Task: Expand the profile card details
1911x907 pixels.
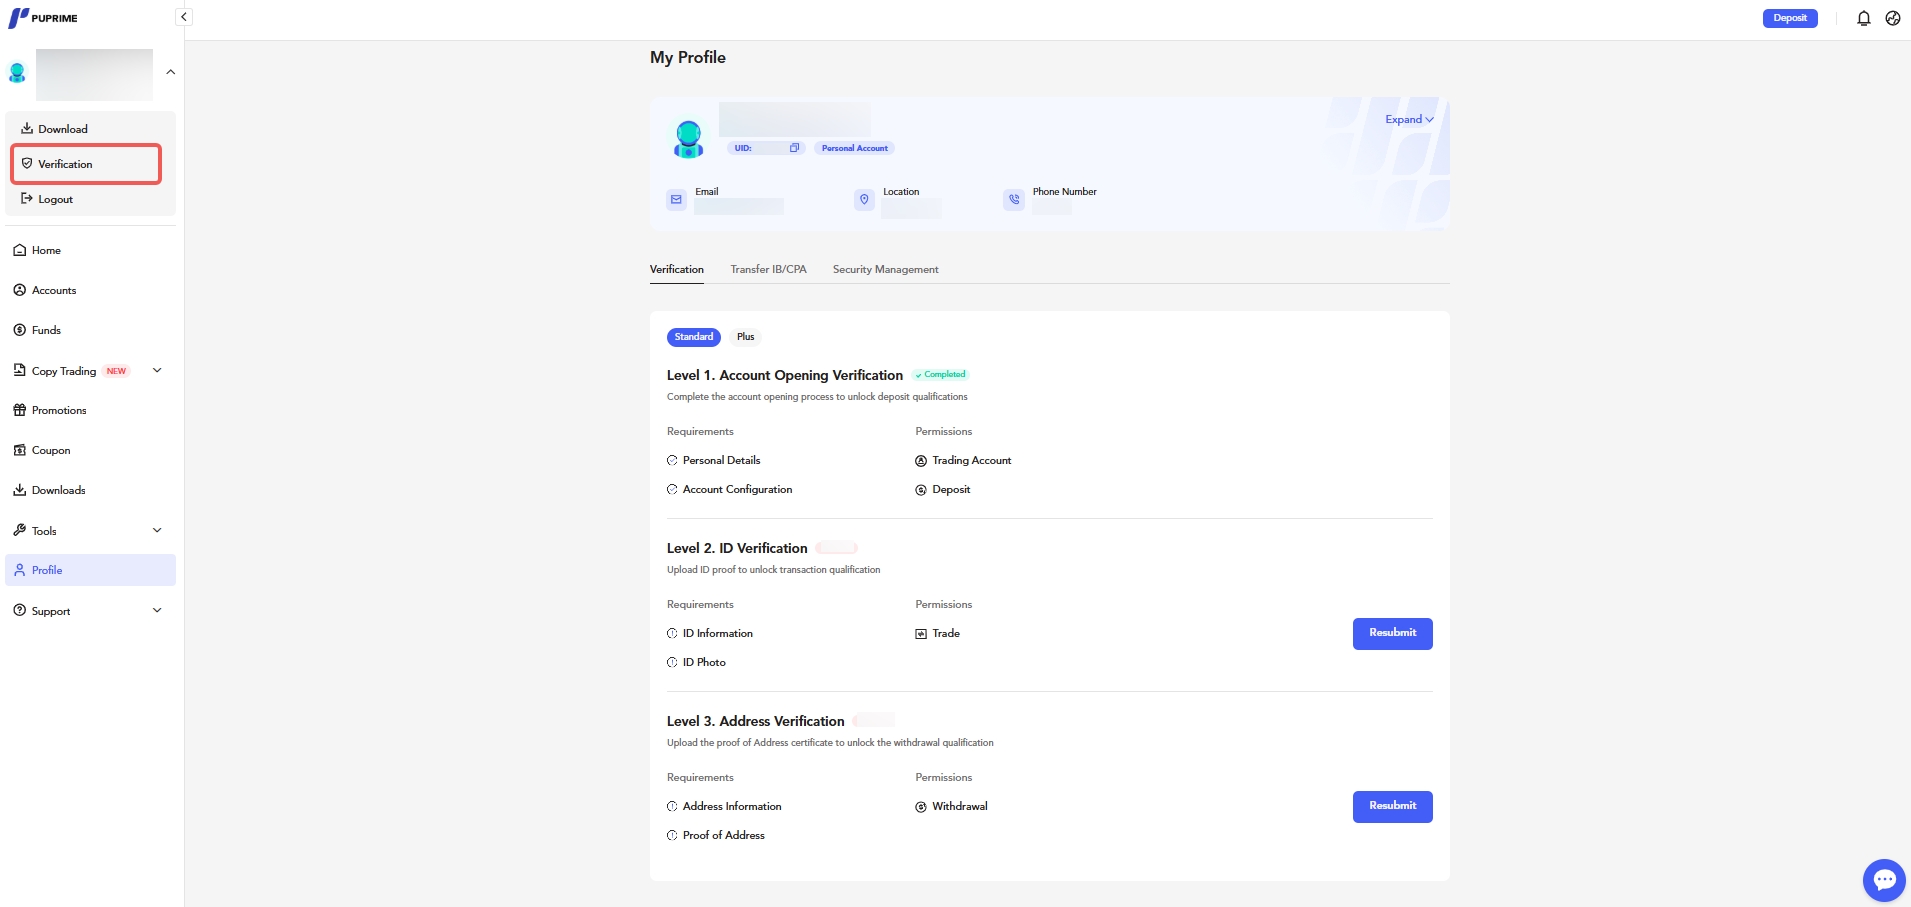Action: click(x=1408, y=120)
